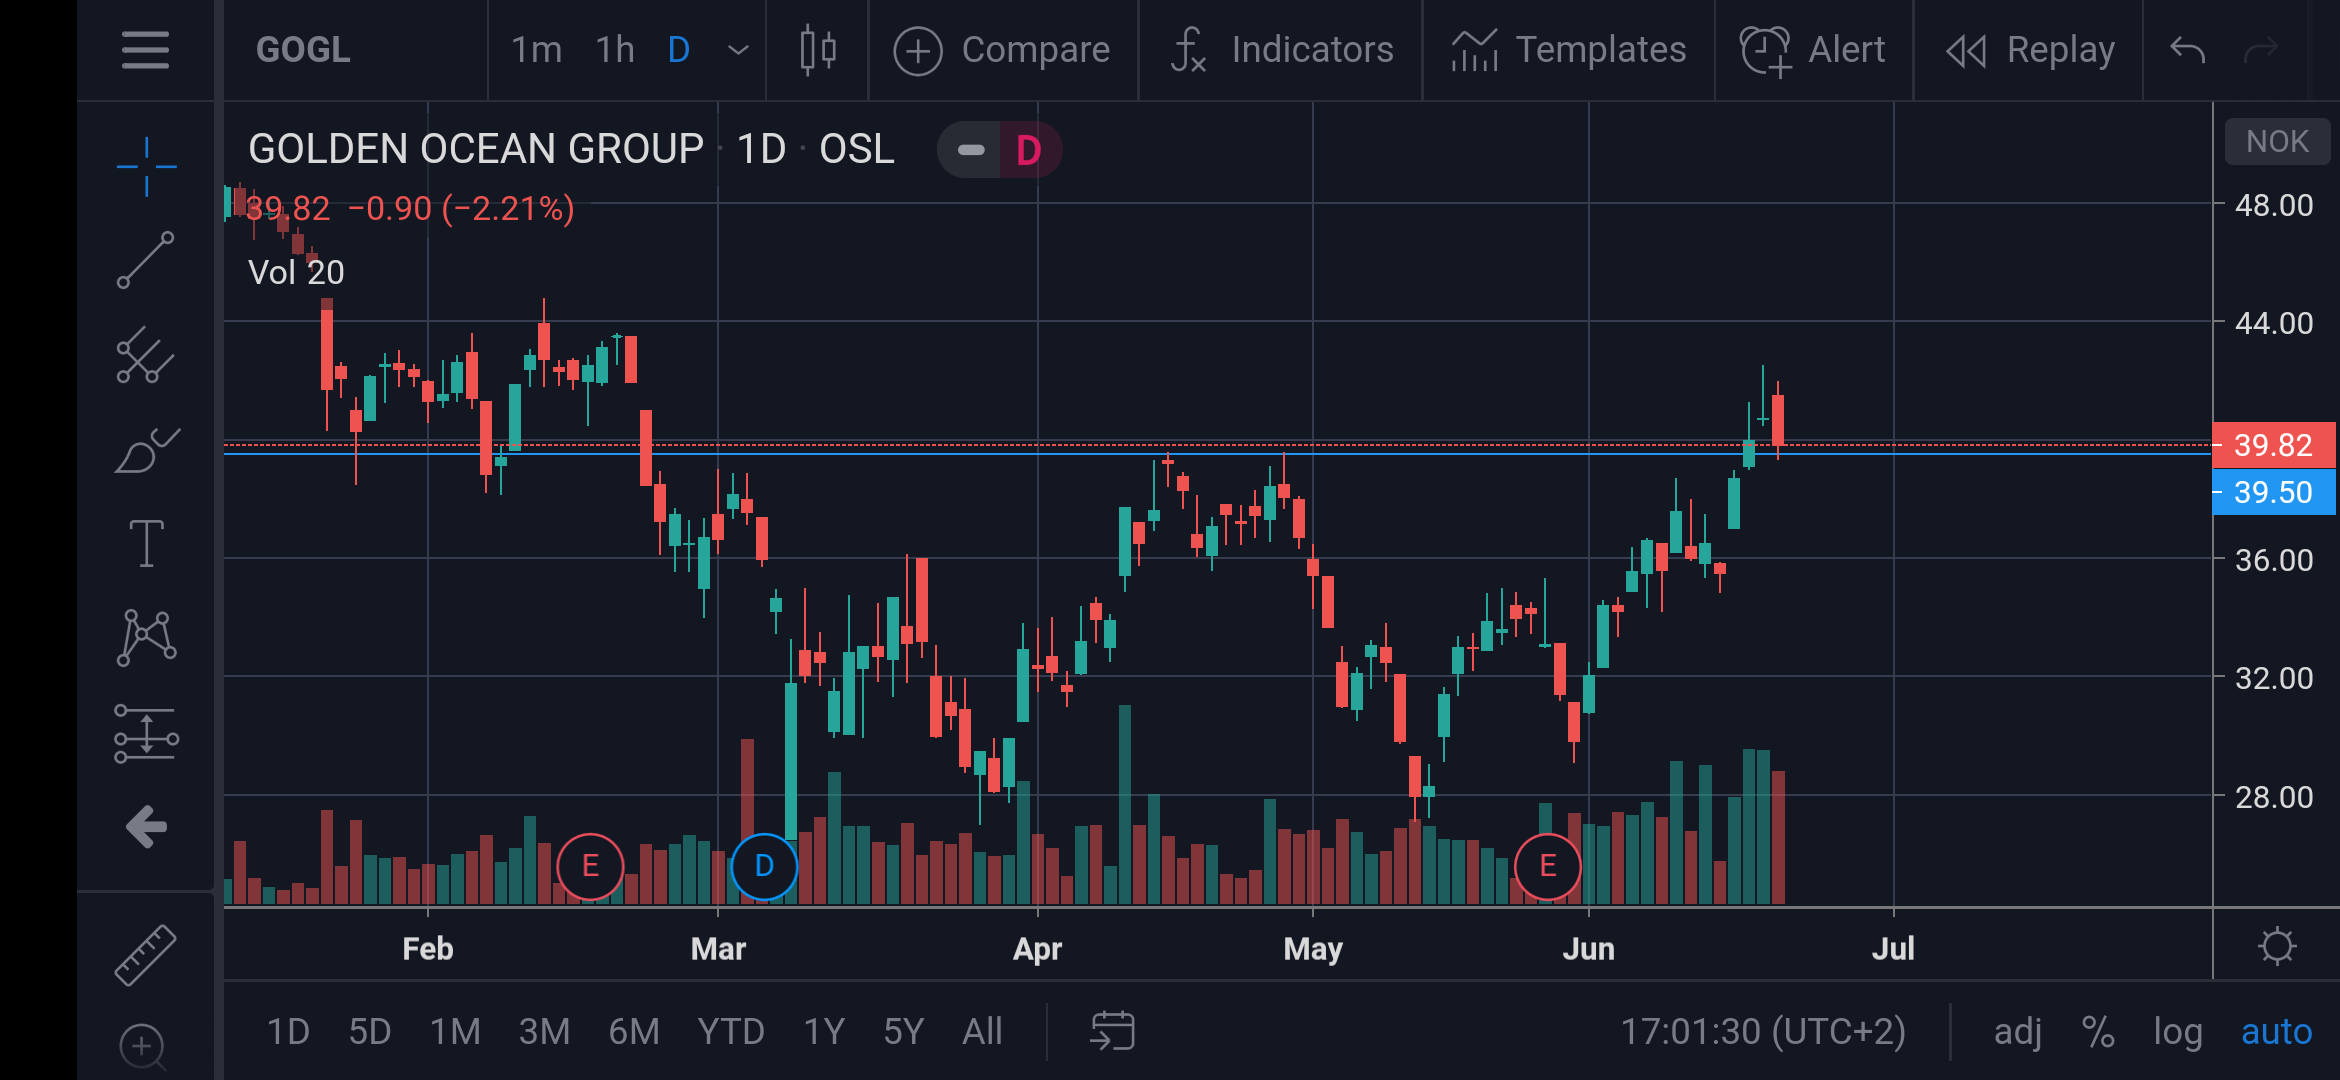Select the XABCD pattern tool
Image resolution: width=2340 pixels, height=1080 pixels.
146,637
